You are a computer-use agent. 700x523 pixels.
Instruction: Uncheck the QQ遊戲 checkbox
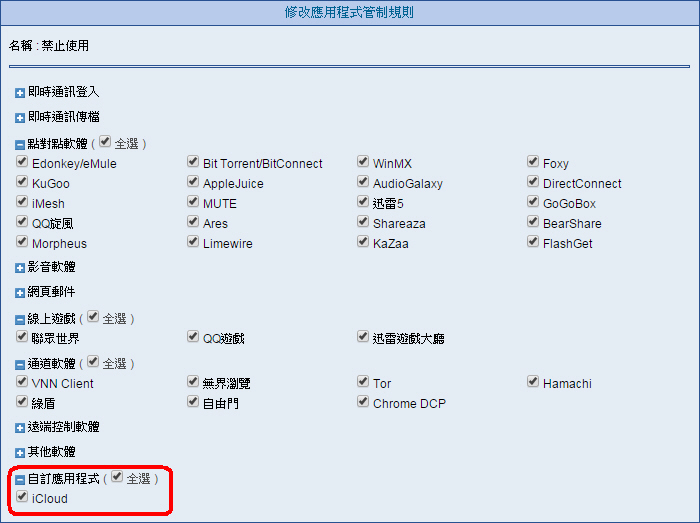point(193,336)
